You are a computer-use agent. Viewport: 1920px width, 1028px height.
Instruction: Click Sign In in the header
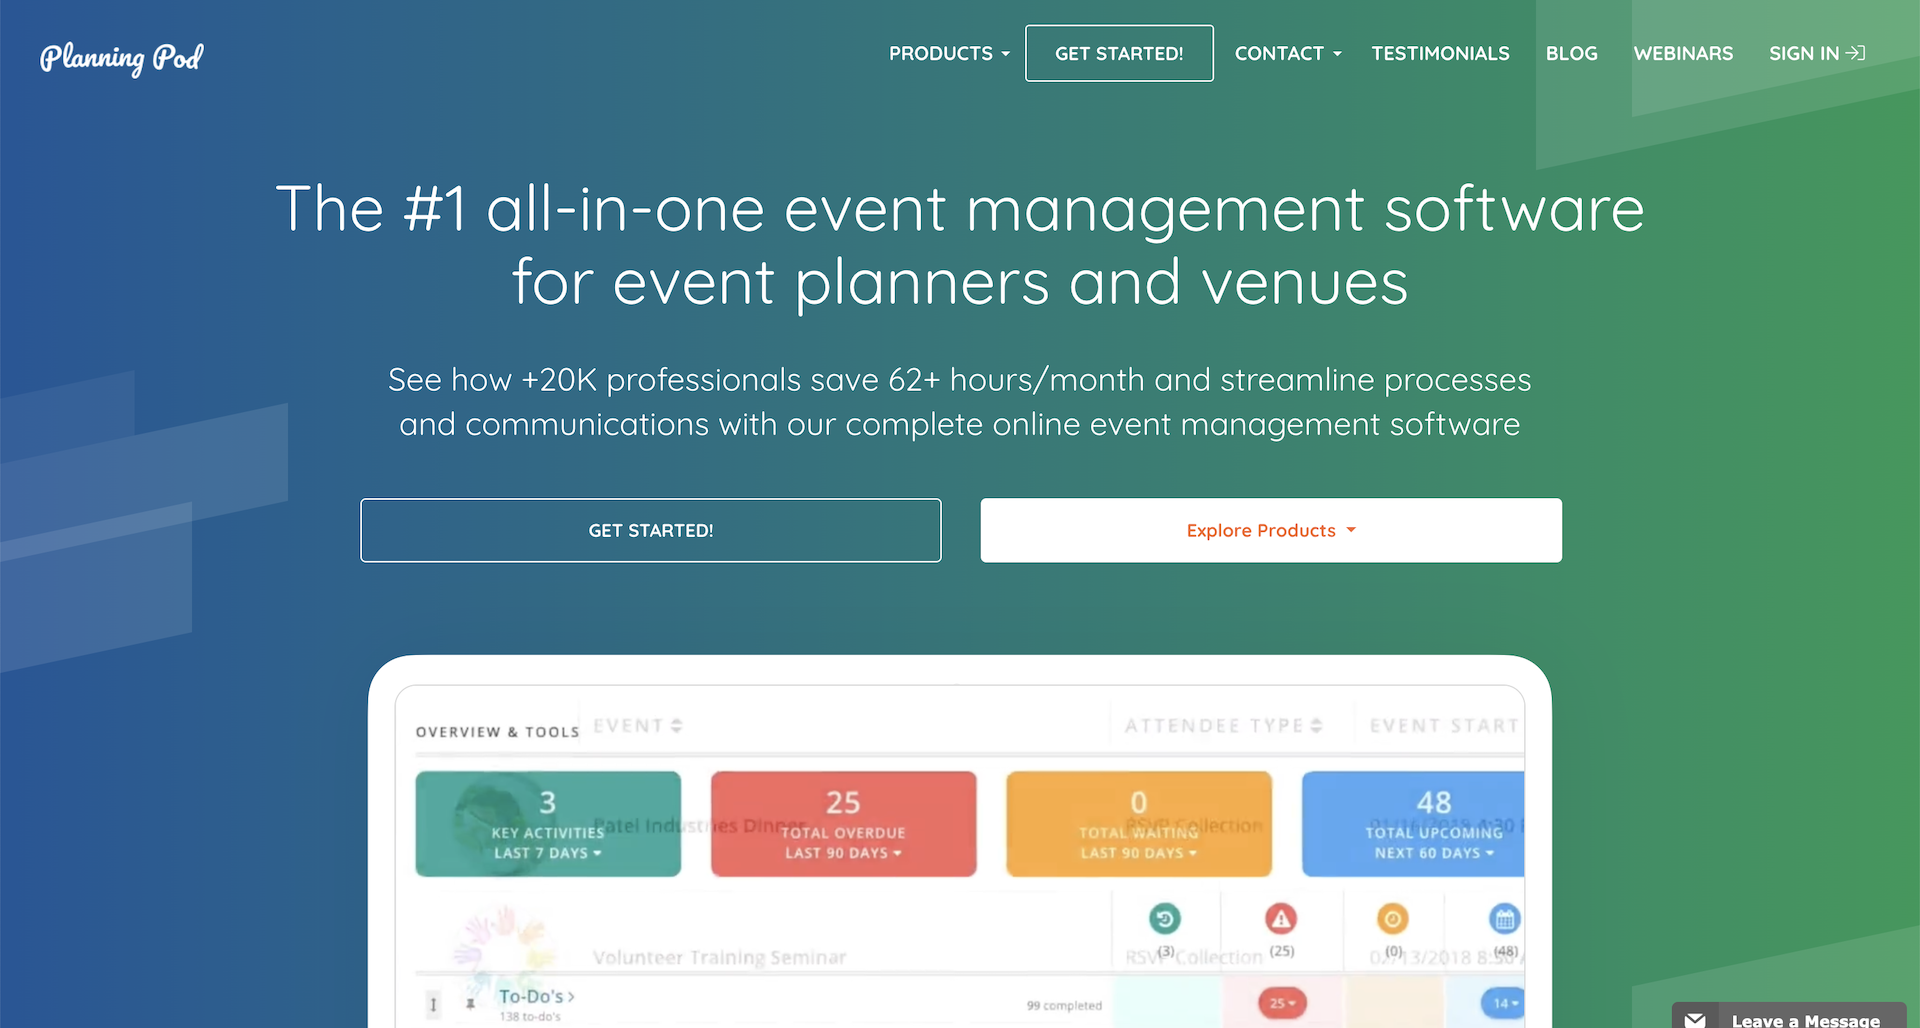(x=1817, y=53)
